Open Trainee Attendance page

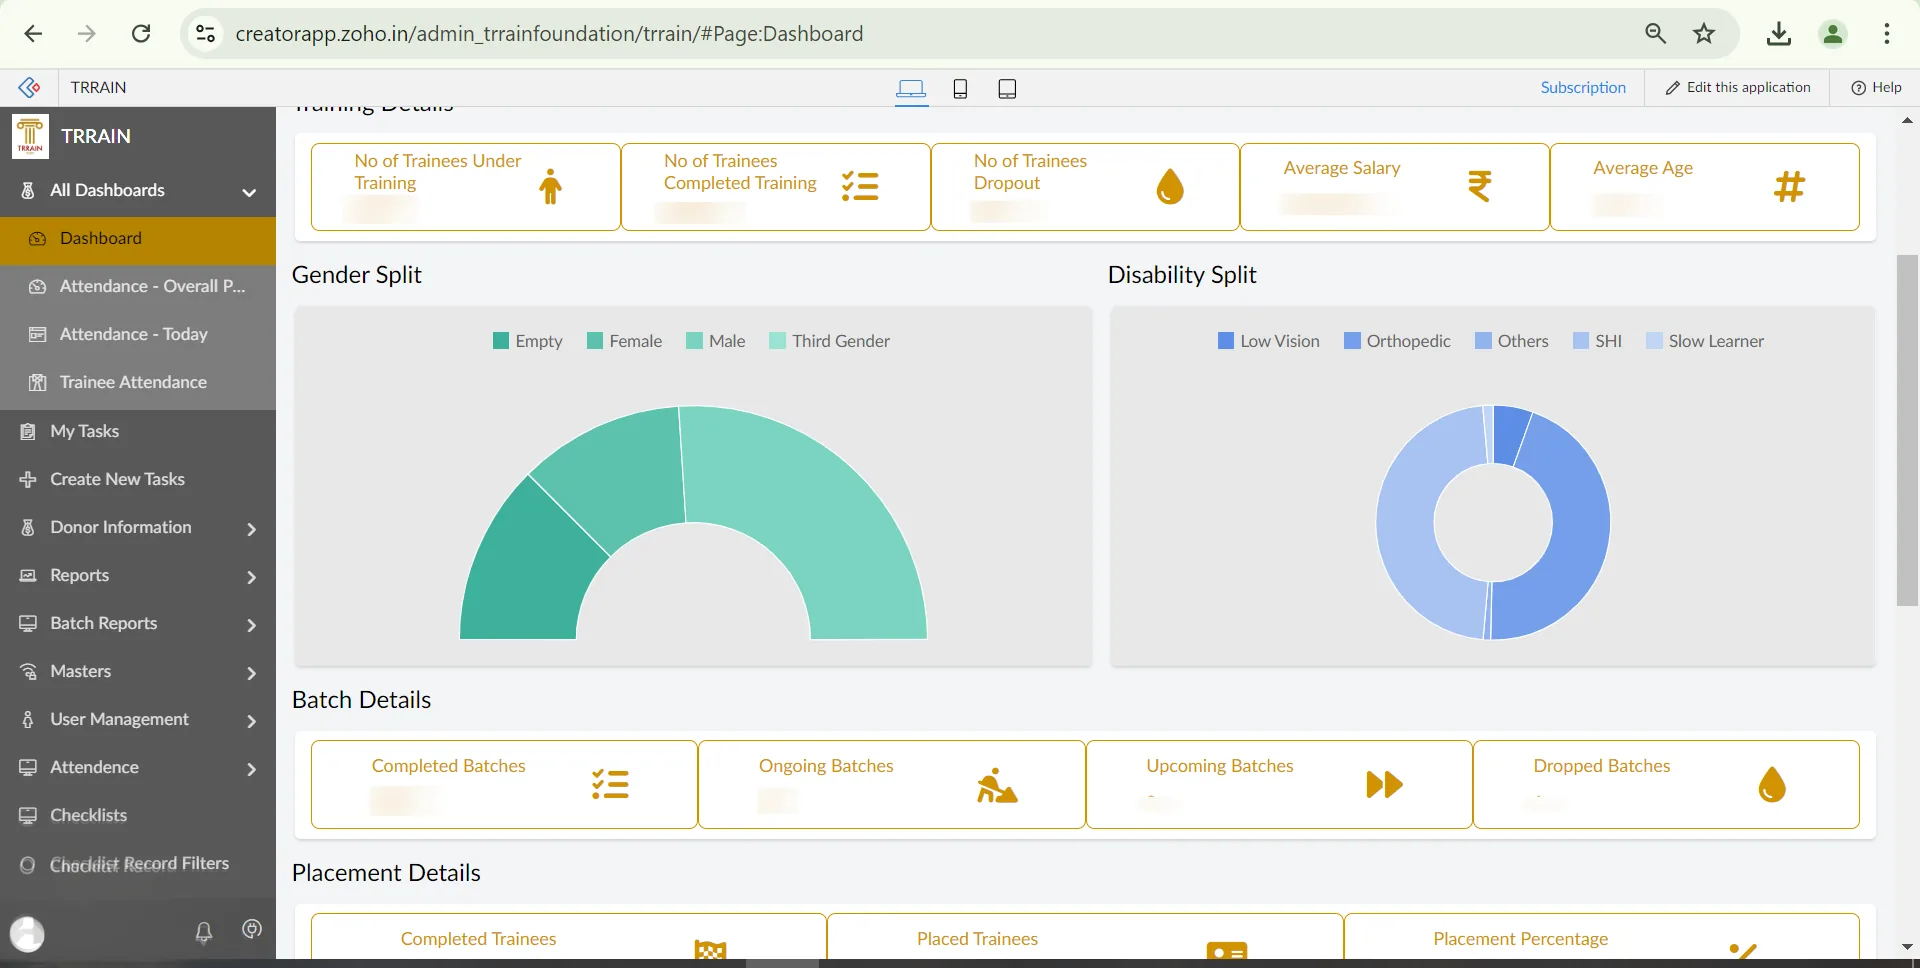click(x=138, y=383)
